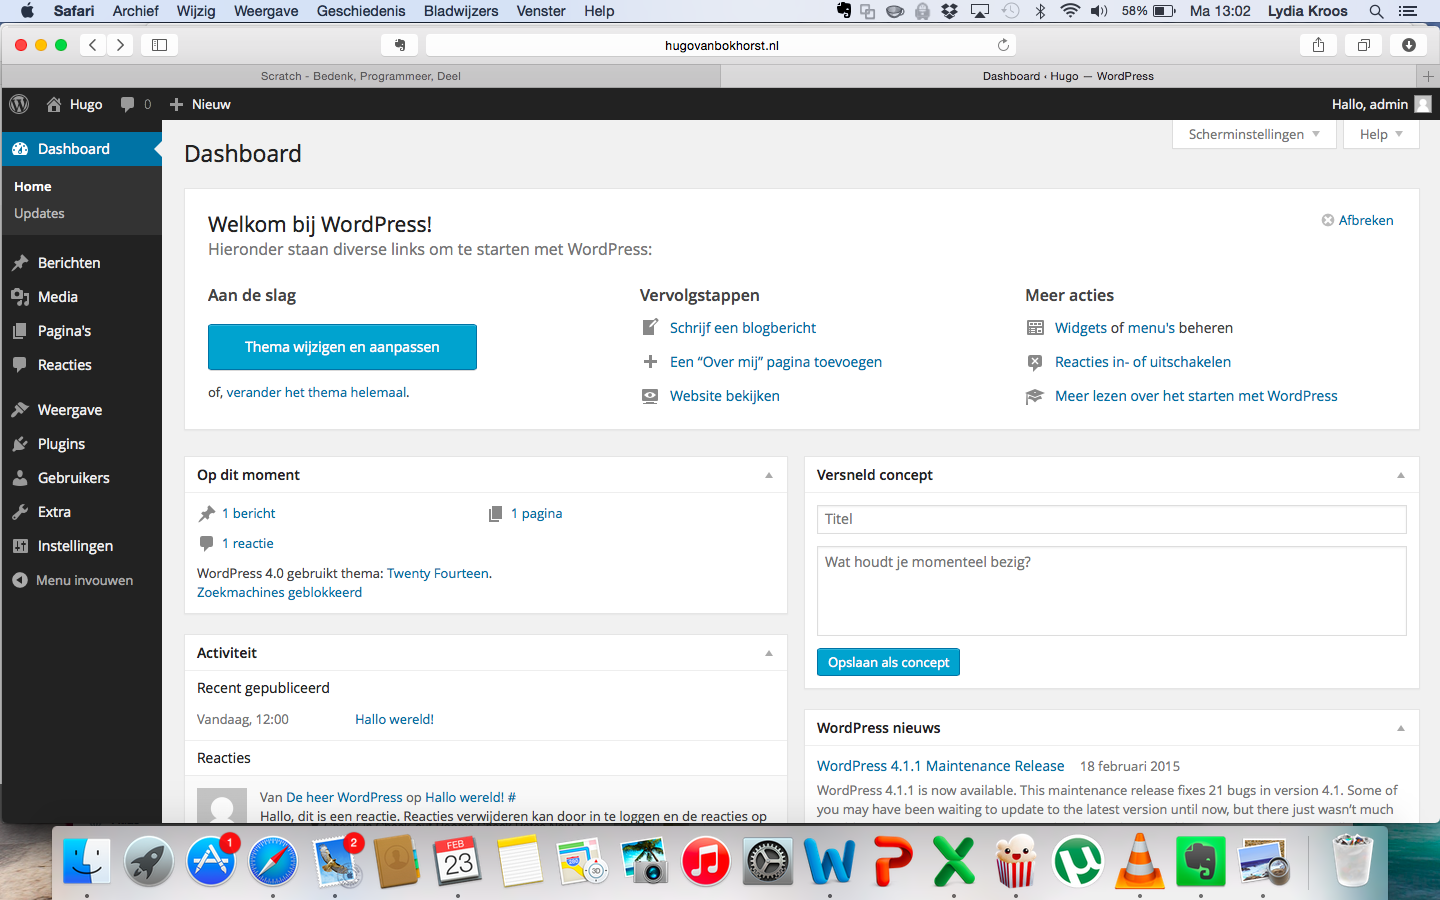Click verander het thema helemaal link
Image resolution: width=1440 pixels, height=900 pixels.
[x=316, y=392]
